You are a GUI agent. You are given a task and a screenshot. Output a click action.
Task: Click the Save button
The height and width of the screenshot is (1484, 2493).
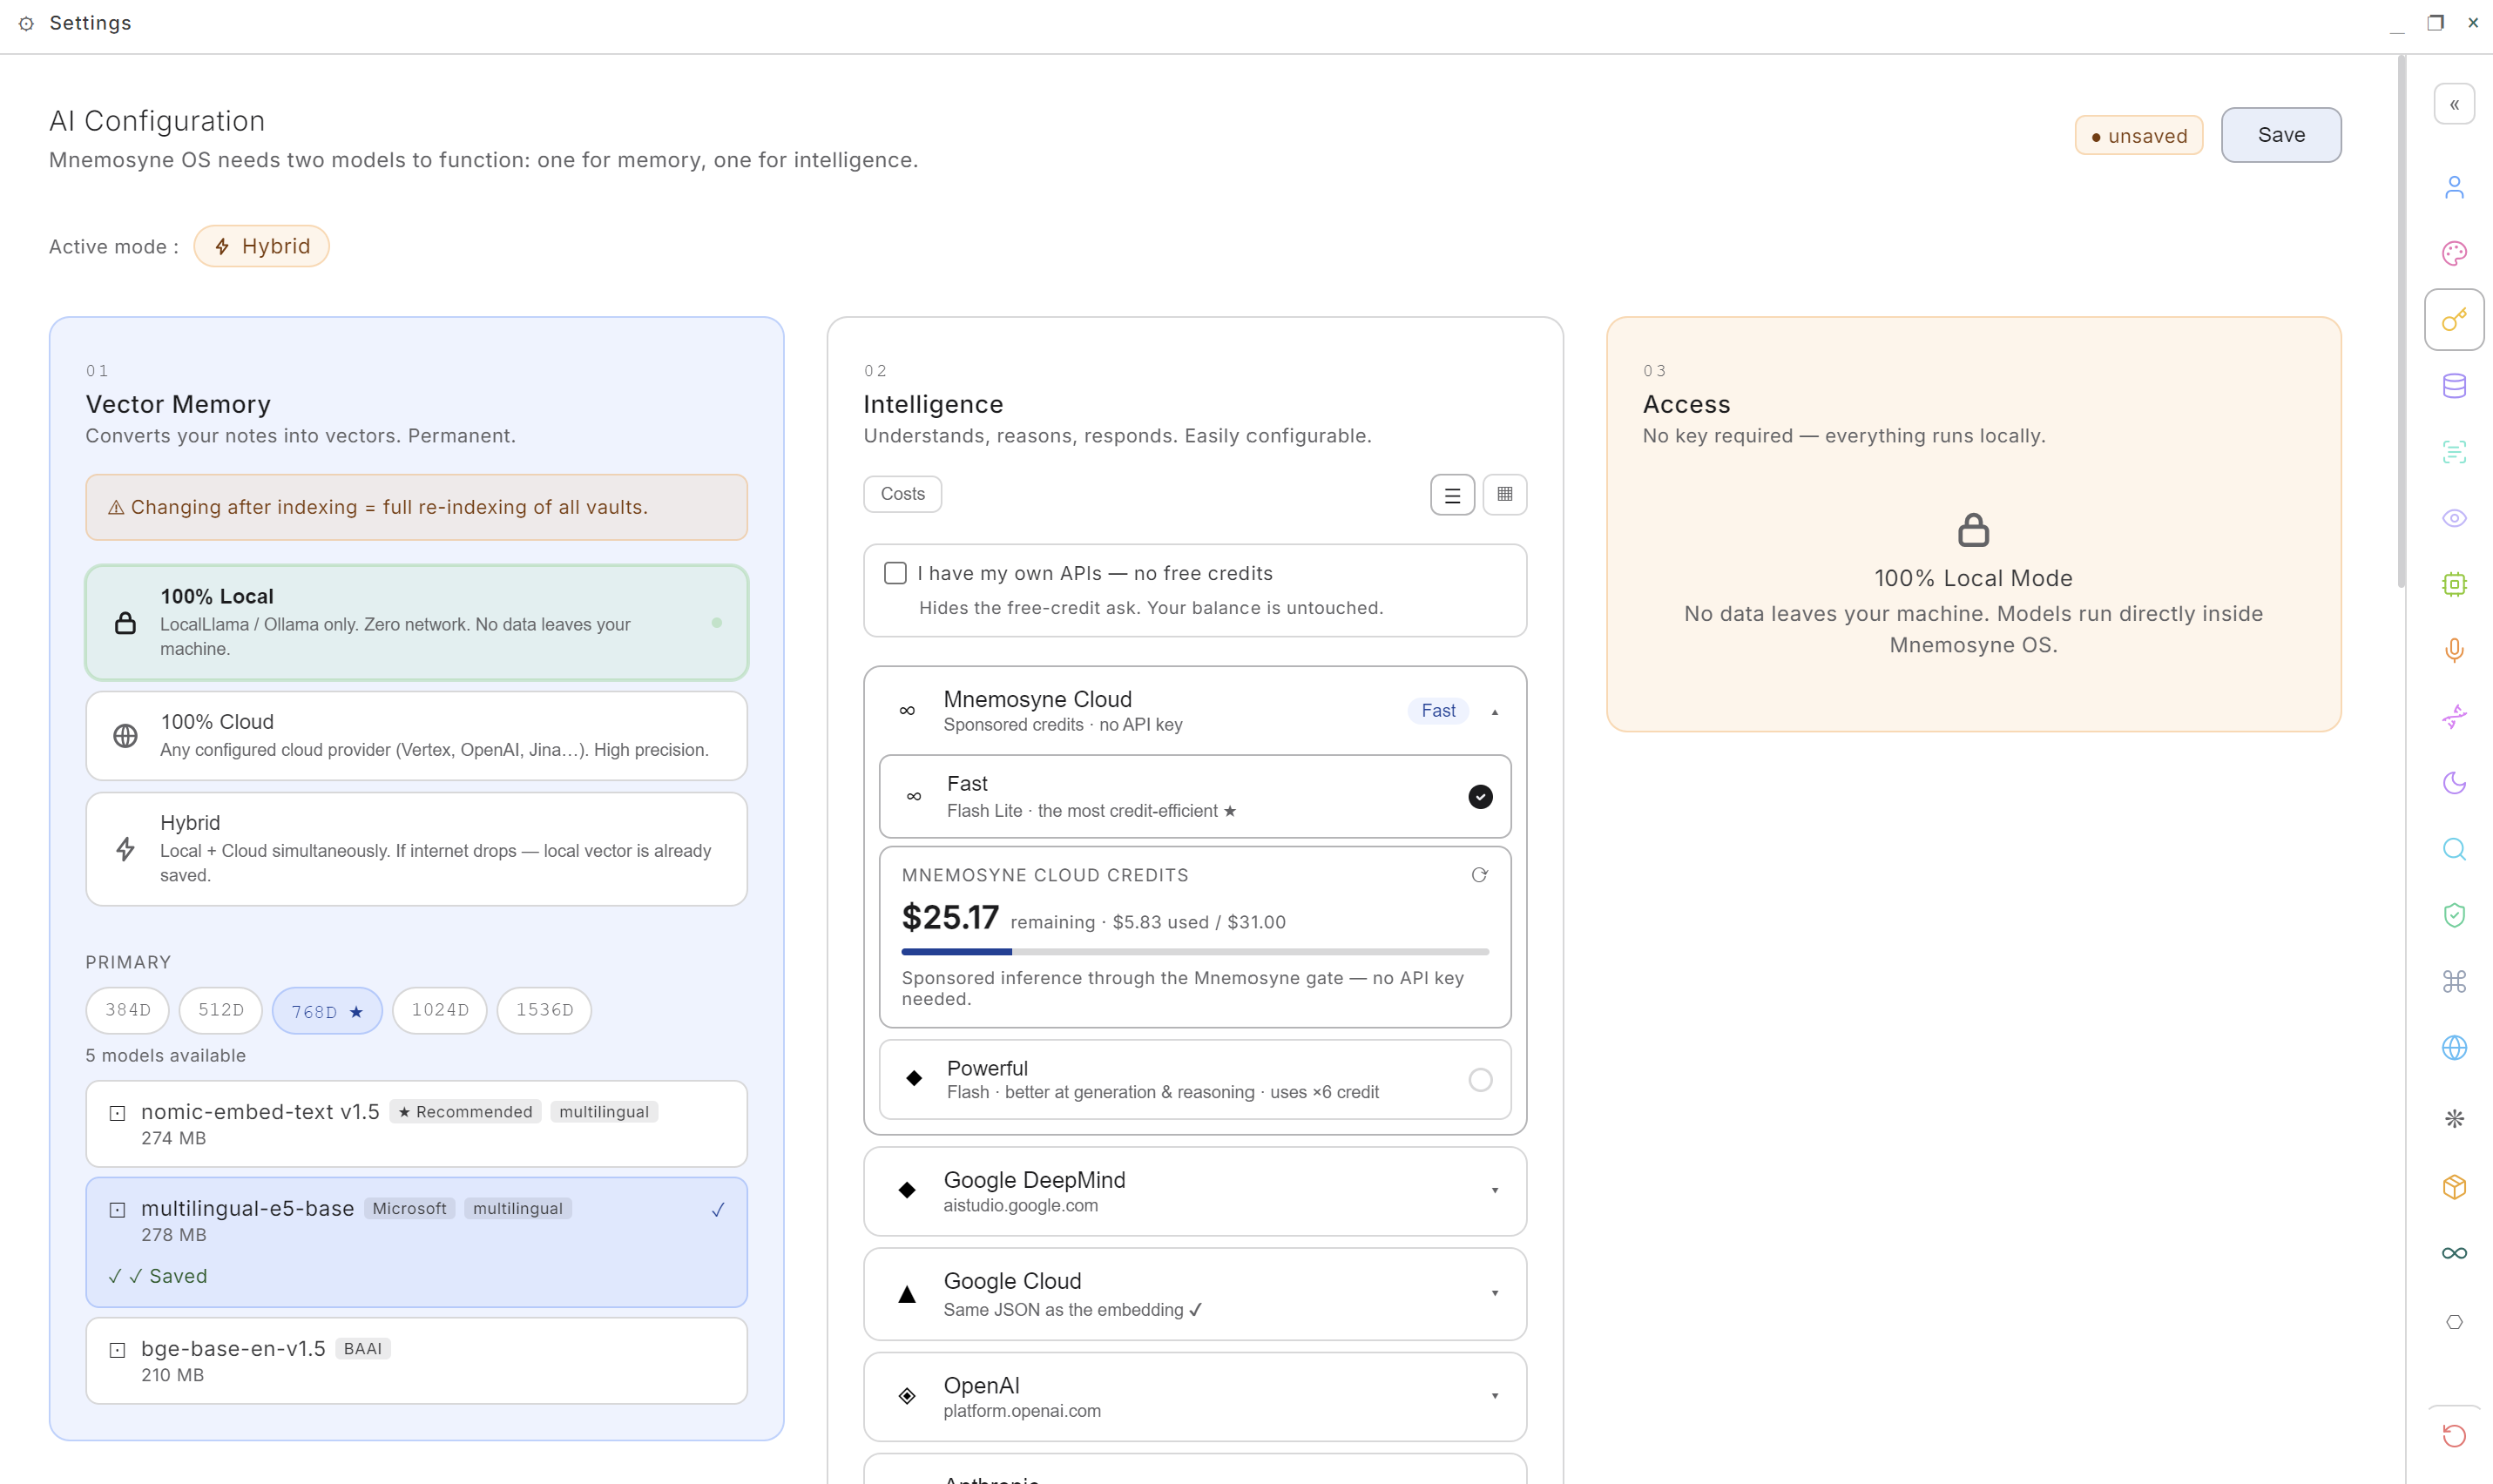click(2280, 135)
